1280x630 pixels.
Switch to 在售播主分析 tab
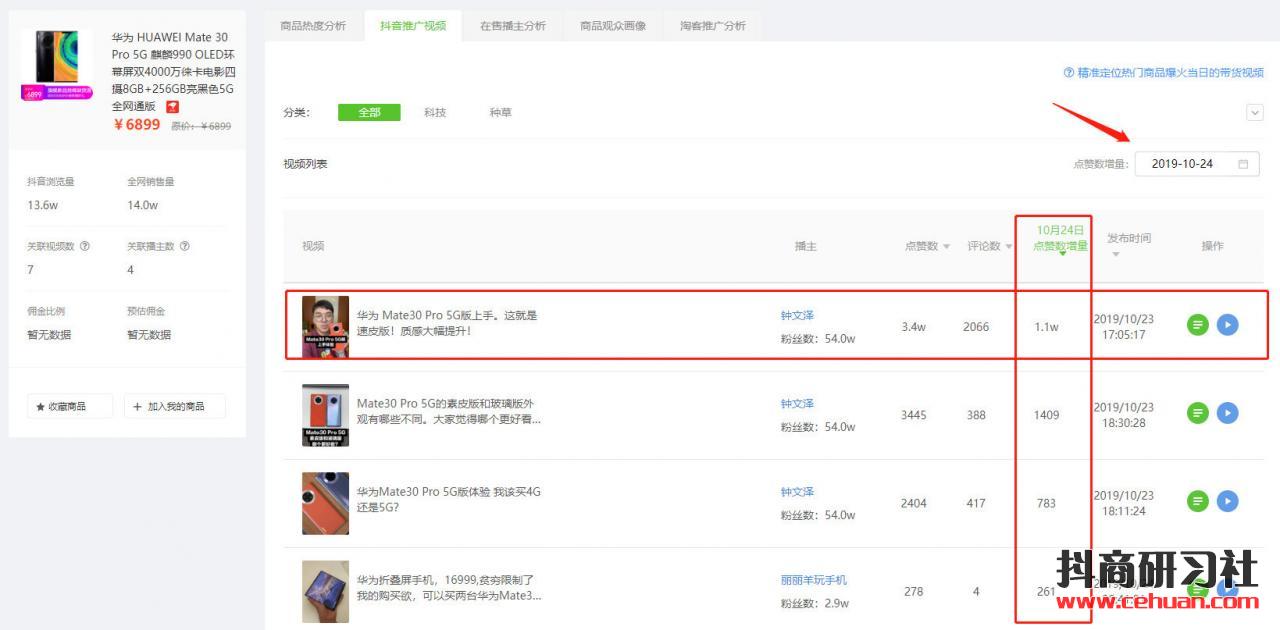coord(512,26)
